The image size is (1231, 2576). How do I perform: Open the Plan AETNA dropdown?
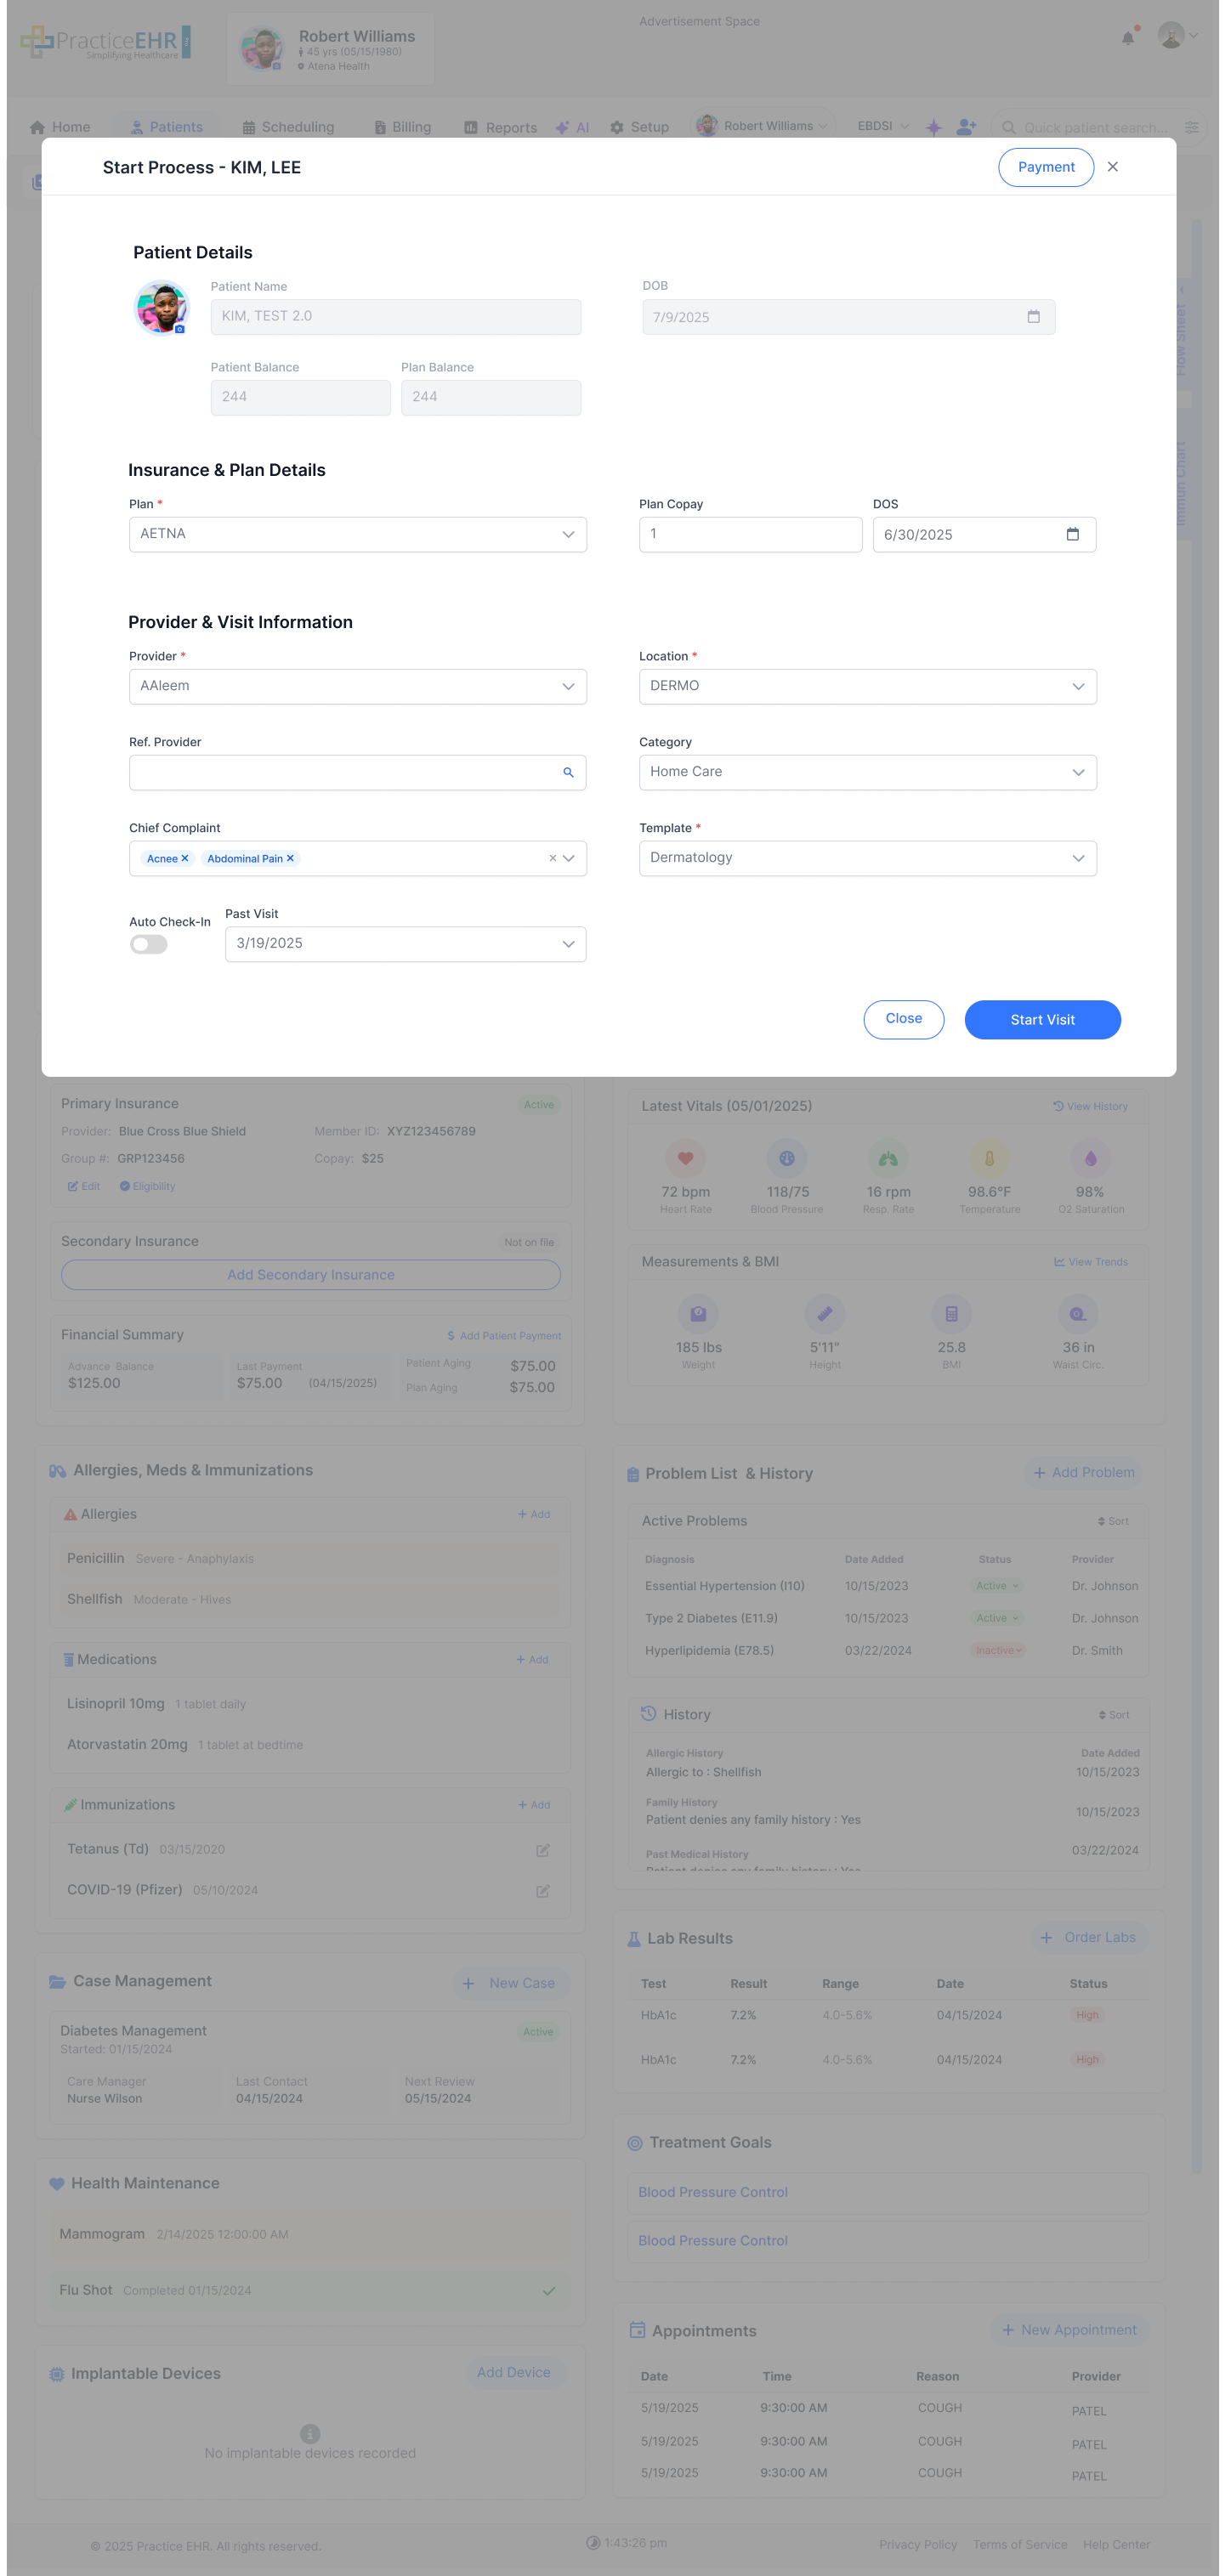[x=358, y=534]
